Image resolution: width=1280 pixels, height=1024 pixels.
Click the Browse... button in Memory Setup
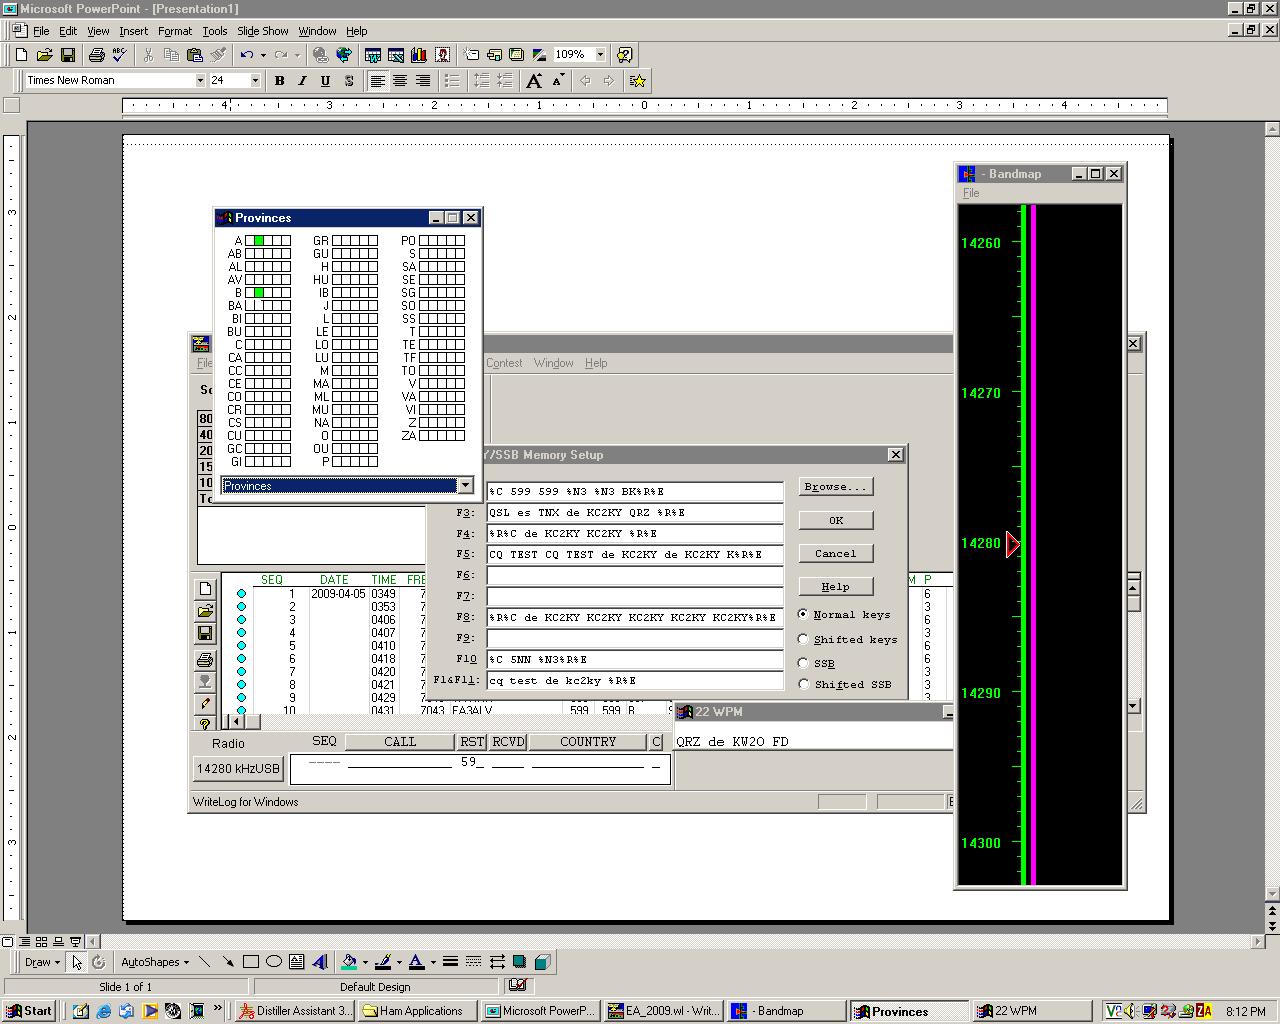[x=835, y=487]
